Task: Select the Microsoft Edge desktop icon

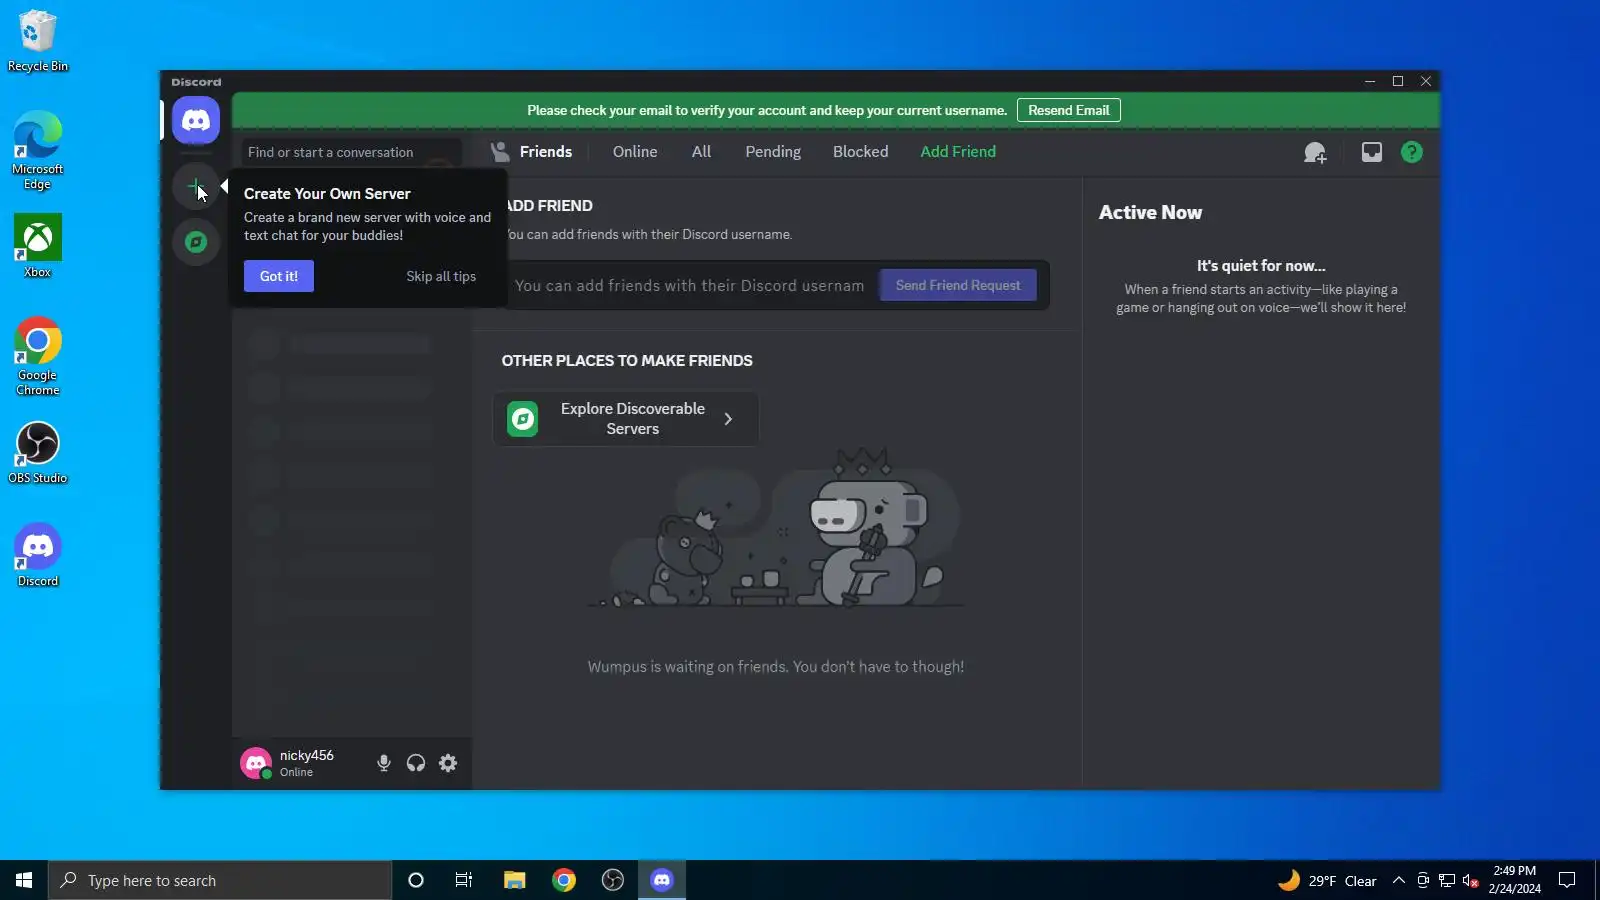Action: click(x=38, y=150)
